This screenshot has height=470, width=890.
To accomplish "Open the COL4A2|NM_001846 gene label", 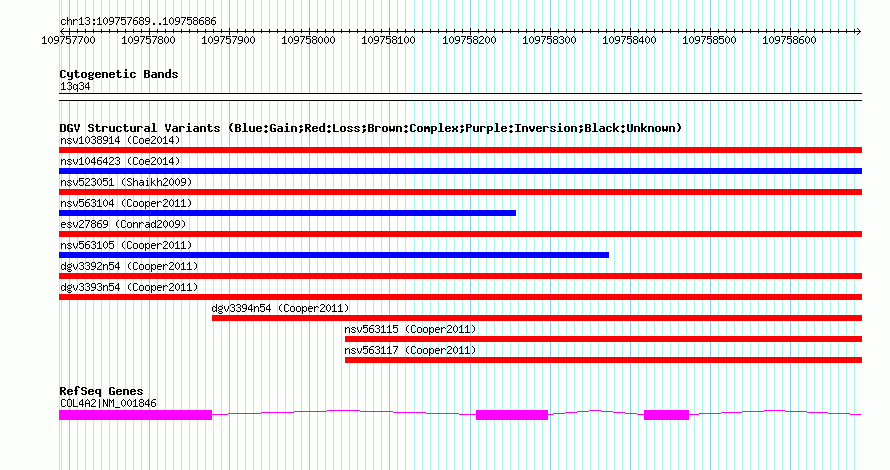I will [108, 404].
